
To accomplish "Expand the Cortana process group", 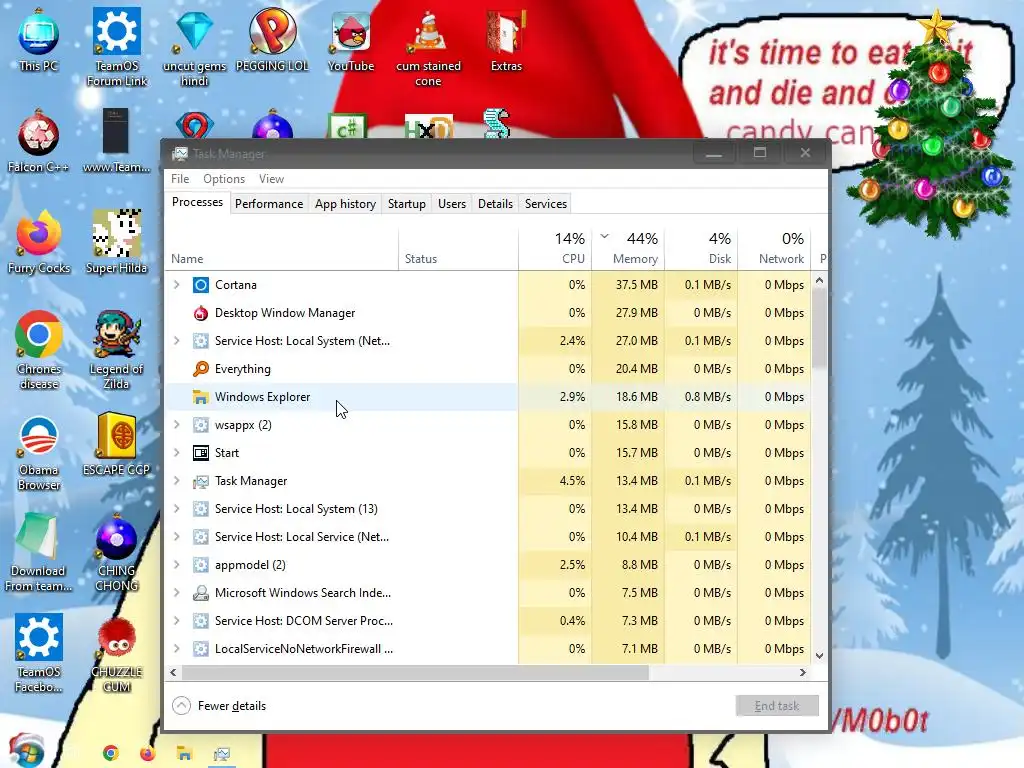I will point(176,285).
